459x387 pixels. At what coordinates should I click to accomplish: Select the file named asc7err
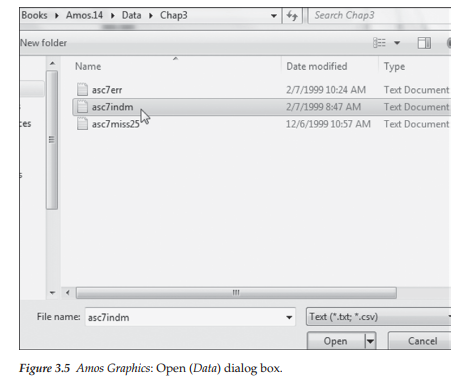pyautogui.click(x=107, y=90)
